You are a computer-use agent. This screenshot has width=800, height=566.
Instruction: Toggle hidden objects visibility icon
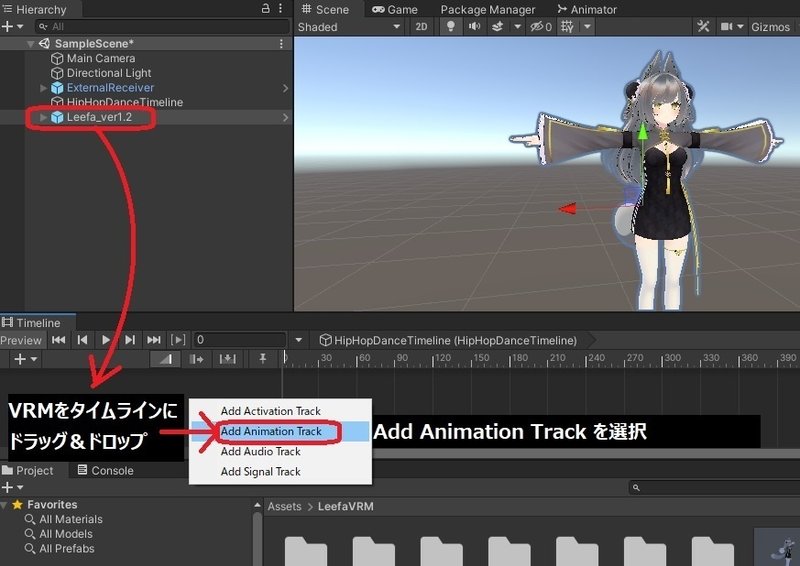tap(541, 27)
